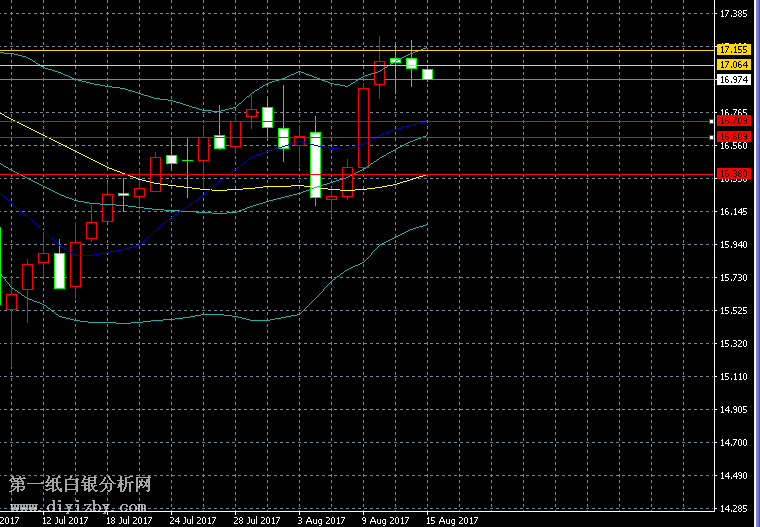Screen dimensions: 760x527
Task: Click the 17.064 yellow price label
Action: coord(733,64)
